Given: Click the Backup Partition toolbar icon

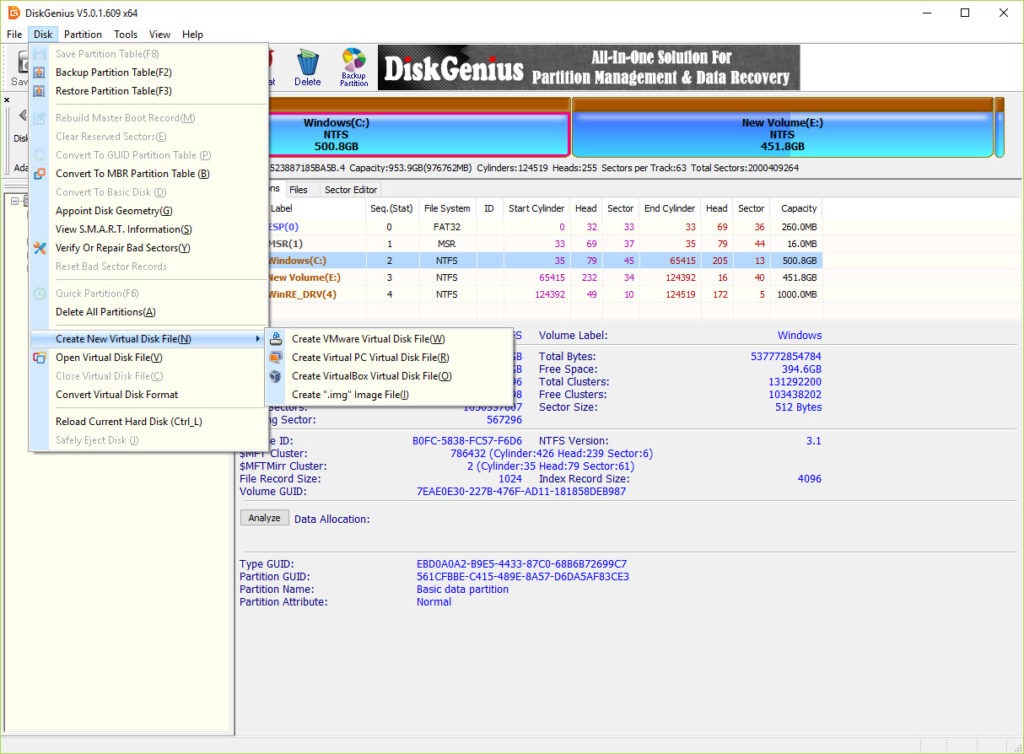Looking at the screenshot, I should [x=354, y=68].
